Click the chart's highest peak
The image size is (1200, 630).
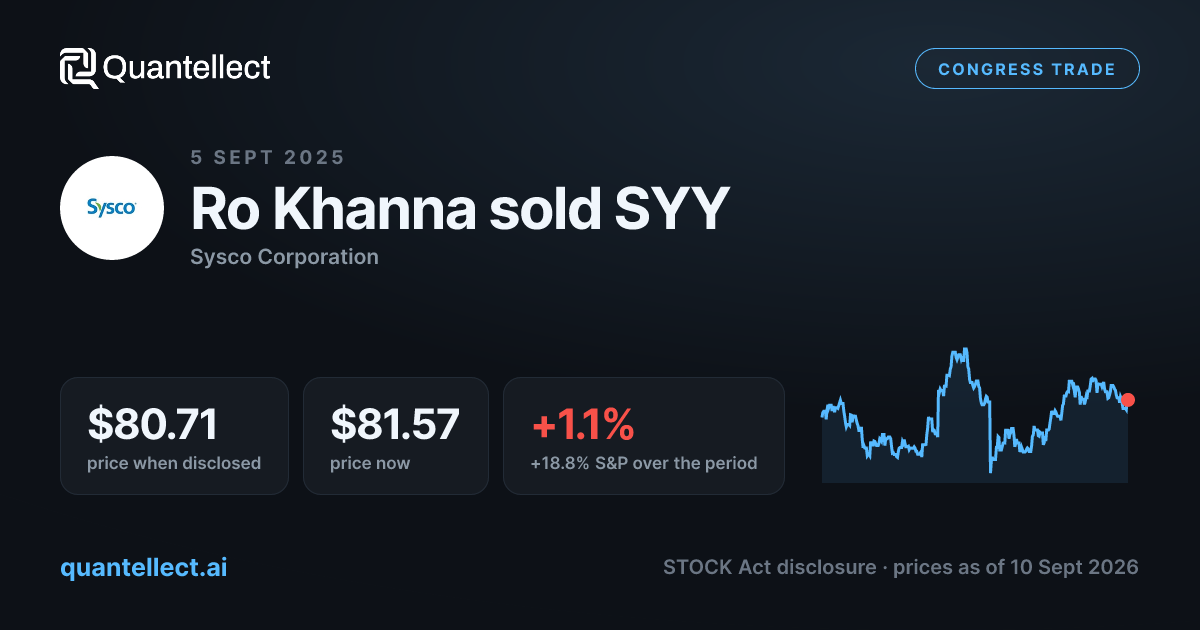point(962,351)
